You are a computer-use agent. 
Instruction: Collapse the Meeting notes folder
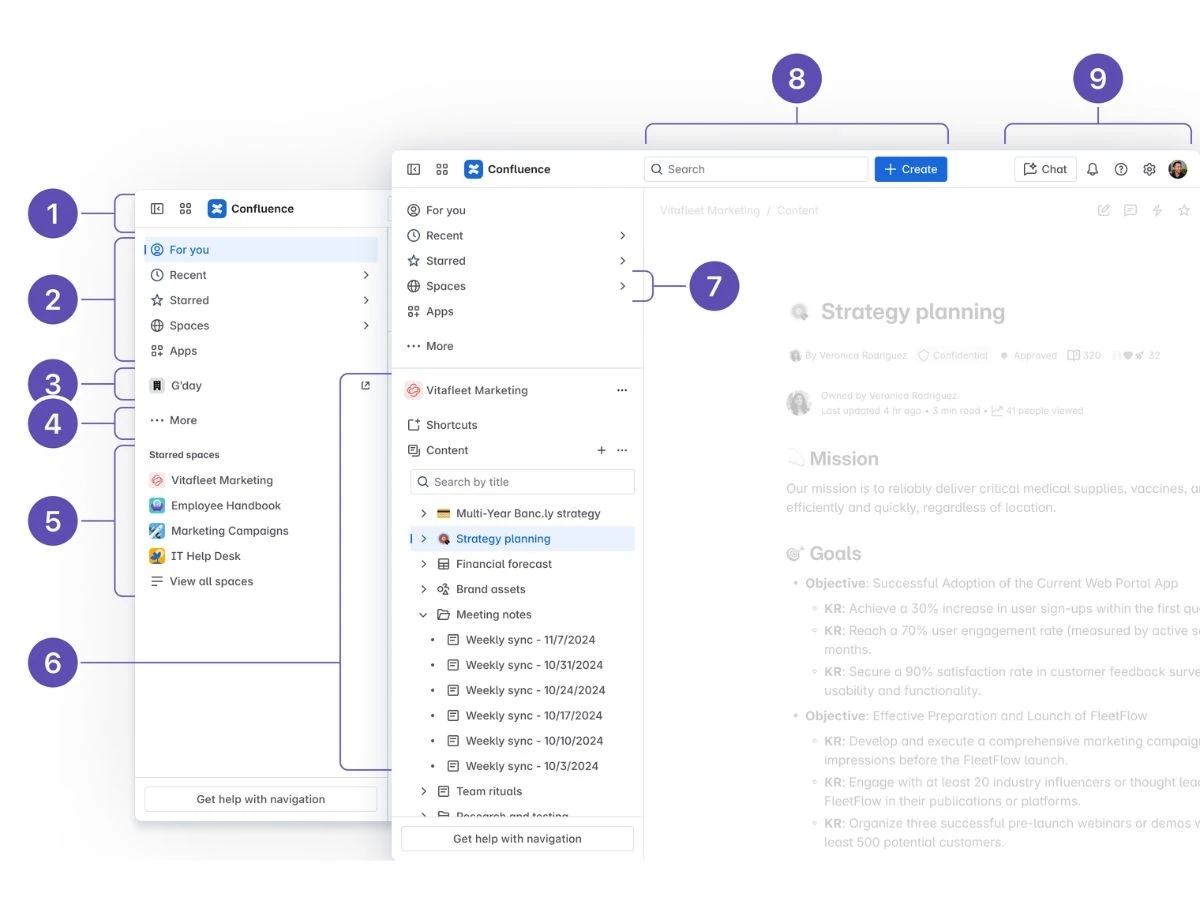pos(424,615)
